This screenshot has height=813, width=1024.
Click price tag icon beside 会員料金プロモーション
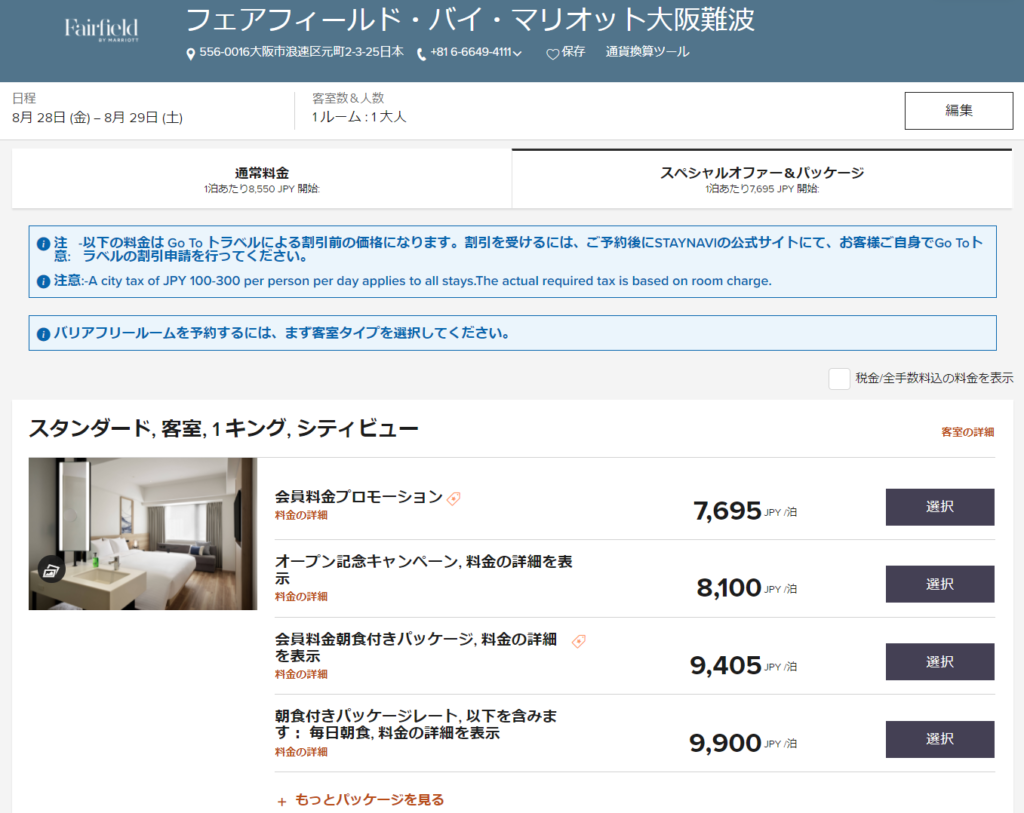point(454,498)
